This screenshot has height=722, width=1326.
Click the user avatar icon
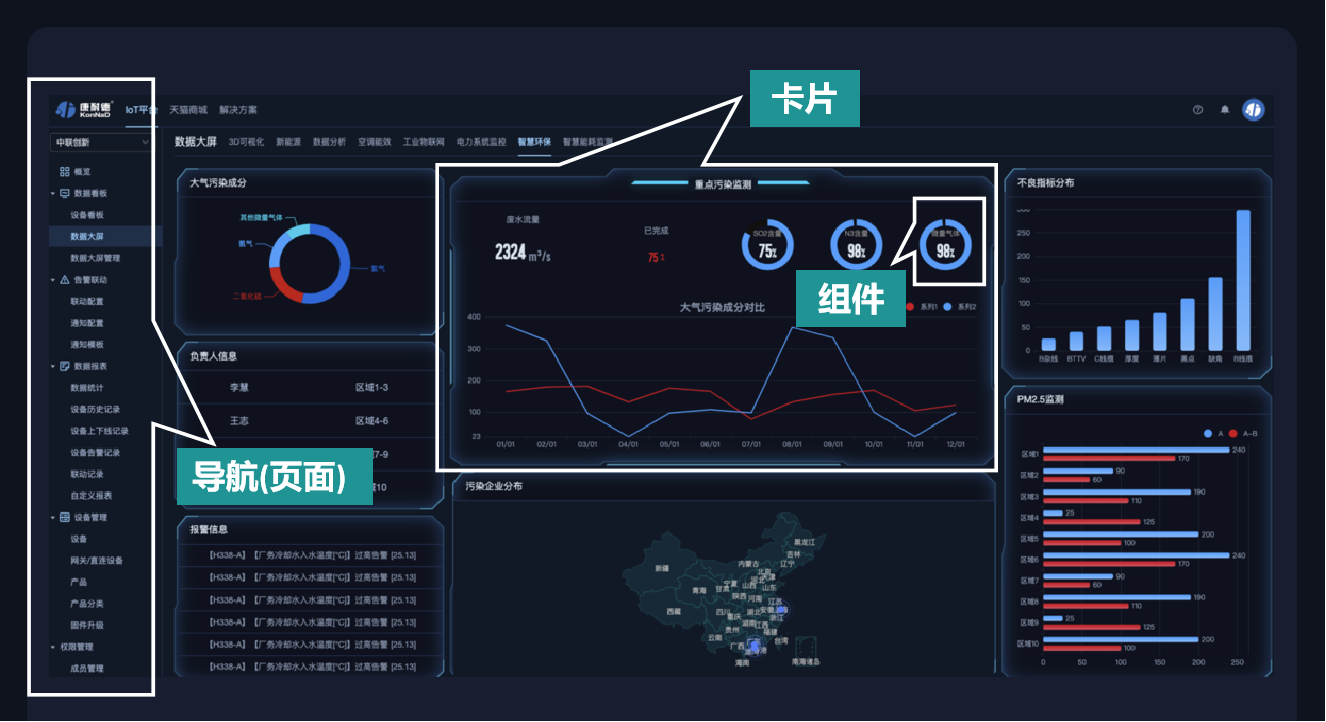point(1253,110)
